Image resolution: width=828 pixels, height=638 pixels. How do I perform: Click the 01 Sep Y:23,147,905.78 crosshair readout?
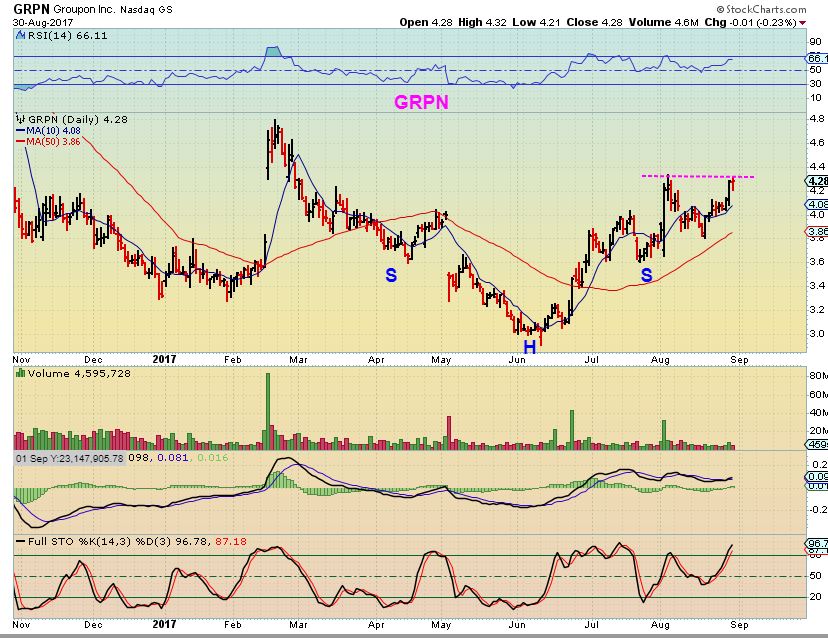point(69,458)
